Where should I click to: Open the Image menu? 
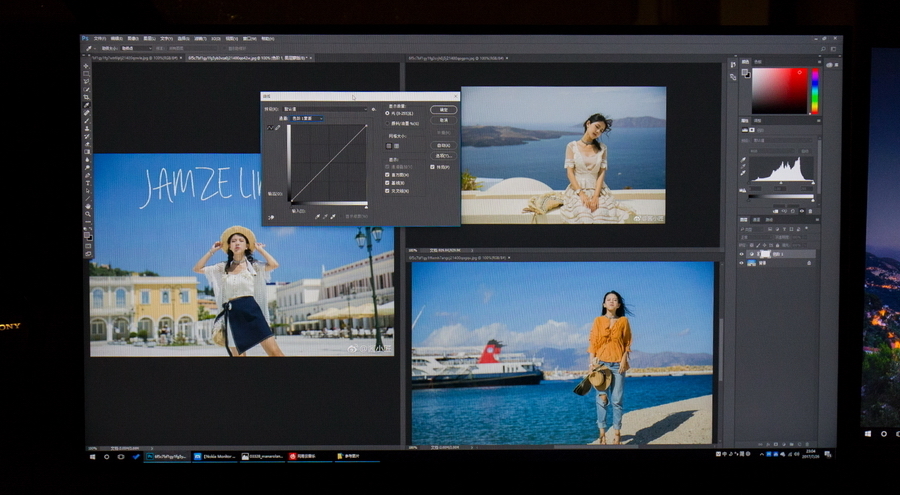tap(133, 38)
